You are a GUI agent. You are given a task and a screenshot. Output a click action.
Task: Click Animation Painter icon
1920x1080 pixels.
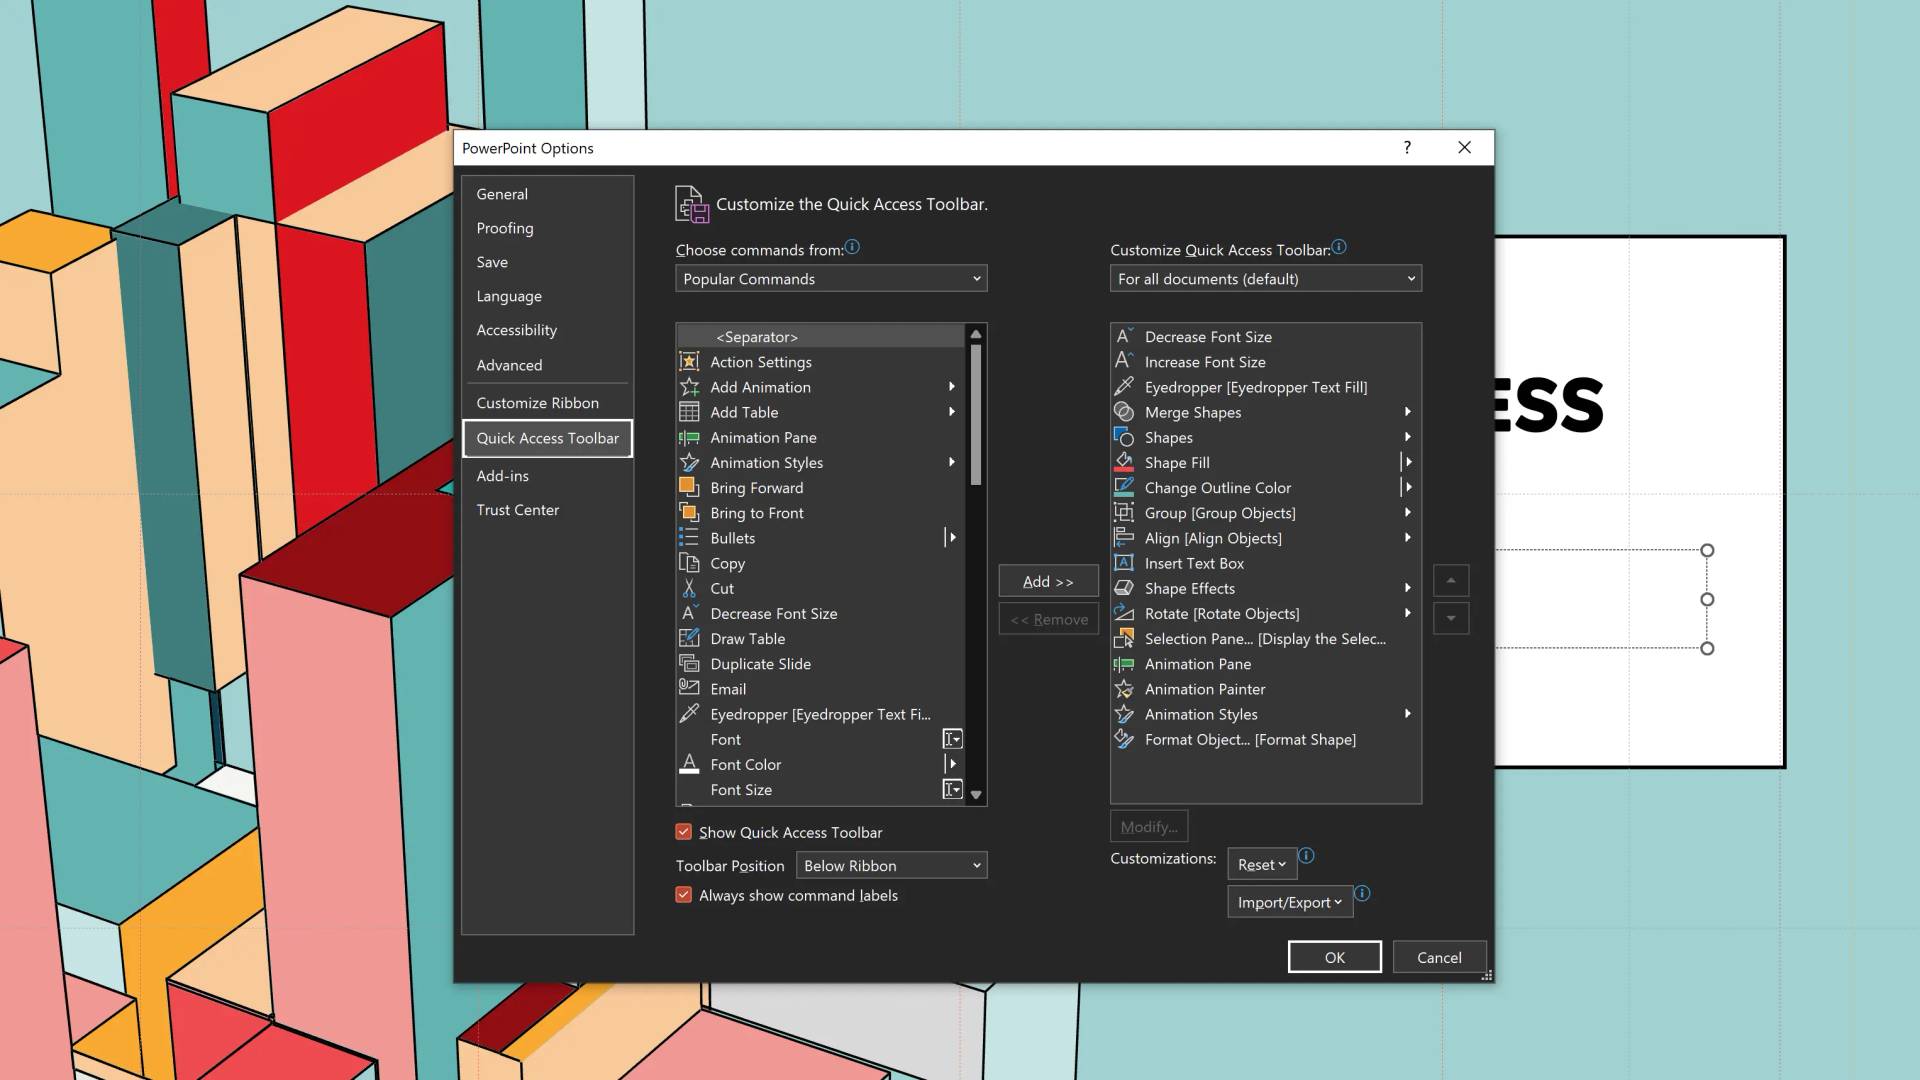pyautogui.click(x=1124, y=688)
